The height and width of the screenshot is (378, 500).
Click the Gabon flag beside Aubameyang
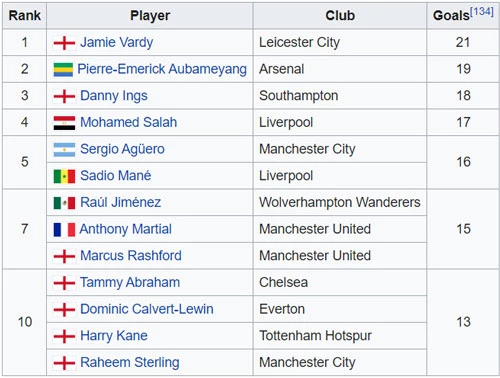pyautogui.click(x=63, y=69)
